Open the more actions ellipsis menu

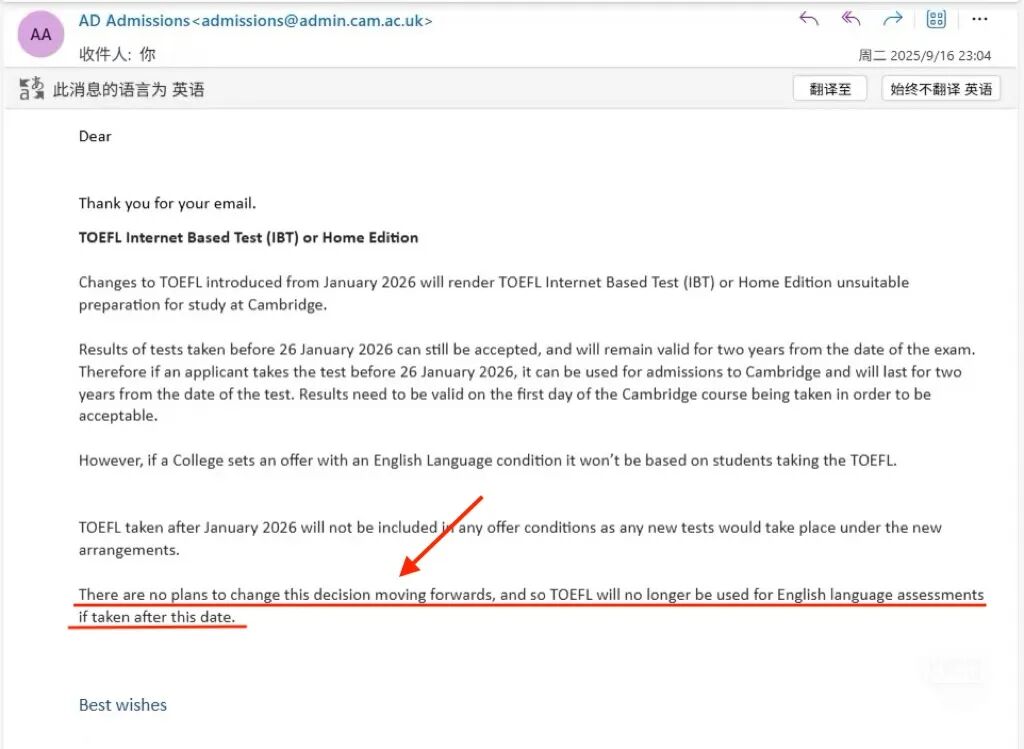click(x=980, y=19)
